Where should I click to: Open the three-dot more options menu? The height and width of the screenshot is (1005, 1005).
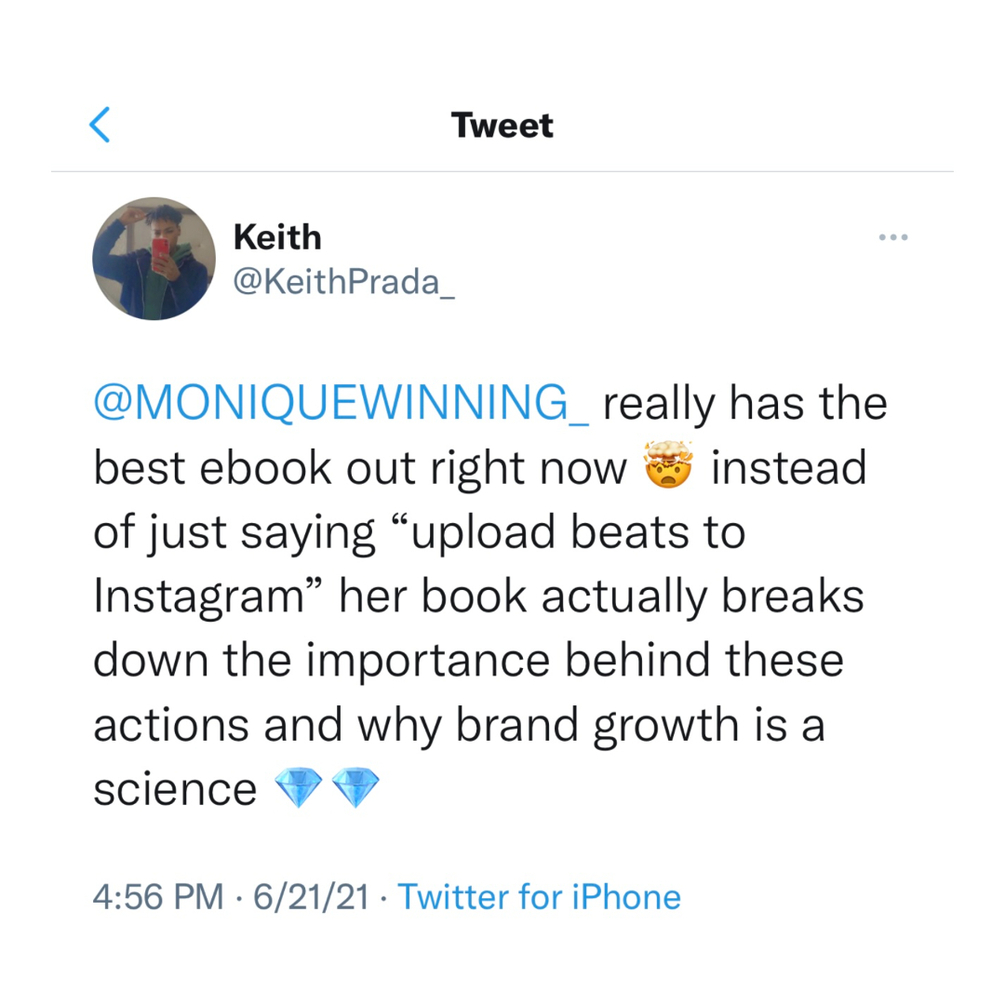893,238
